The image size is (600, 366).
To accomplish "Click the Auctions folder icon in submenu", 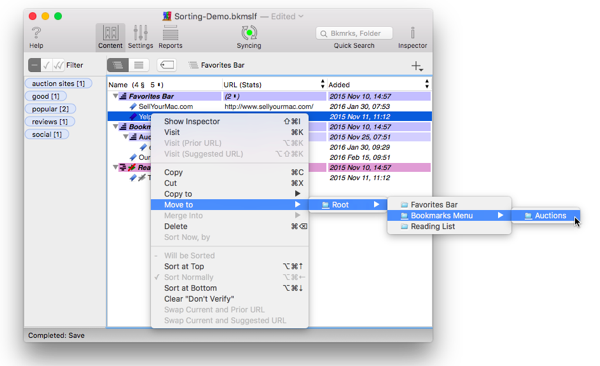I will (x=528, y=216).
